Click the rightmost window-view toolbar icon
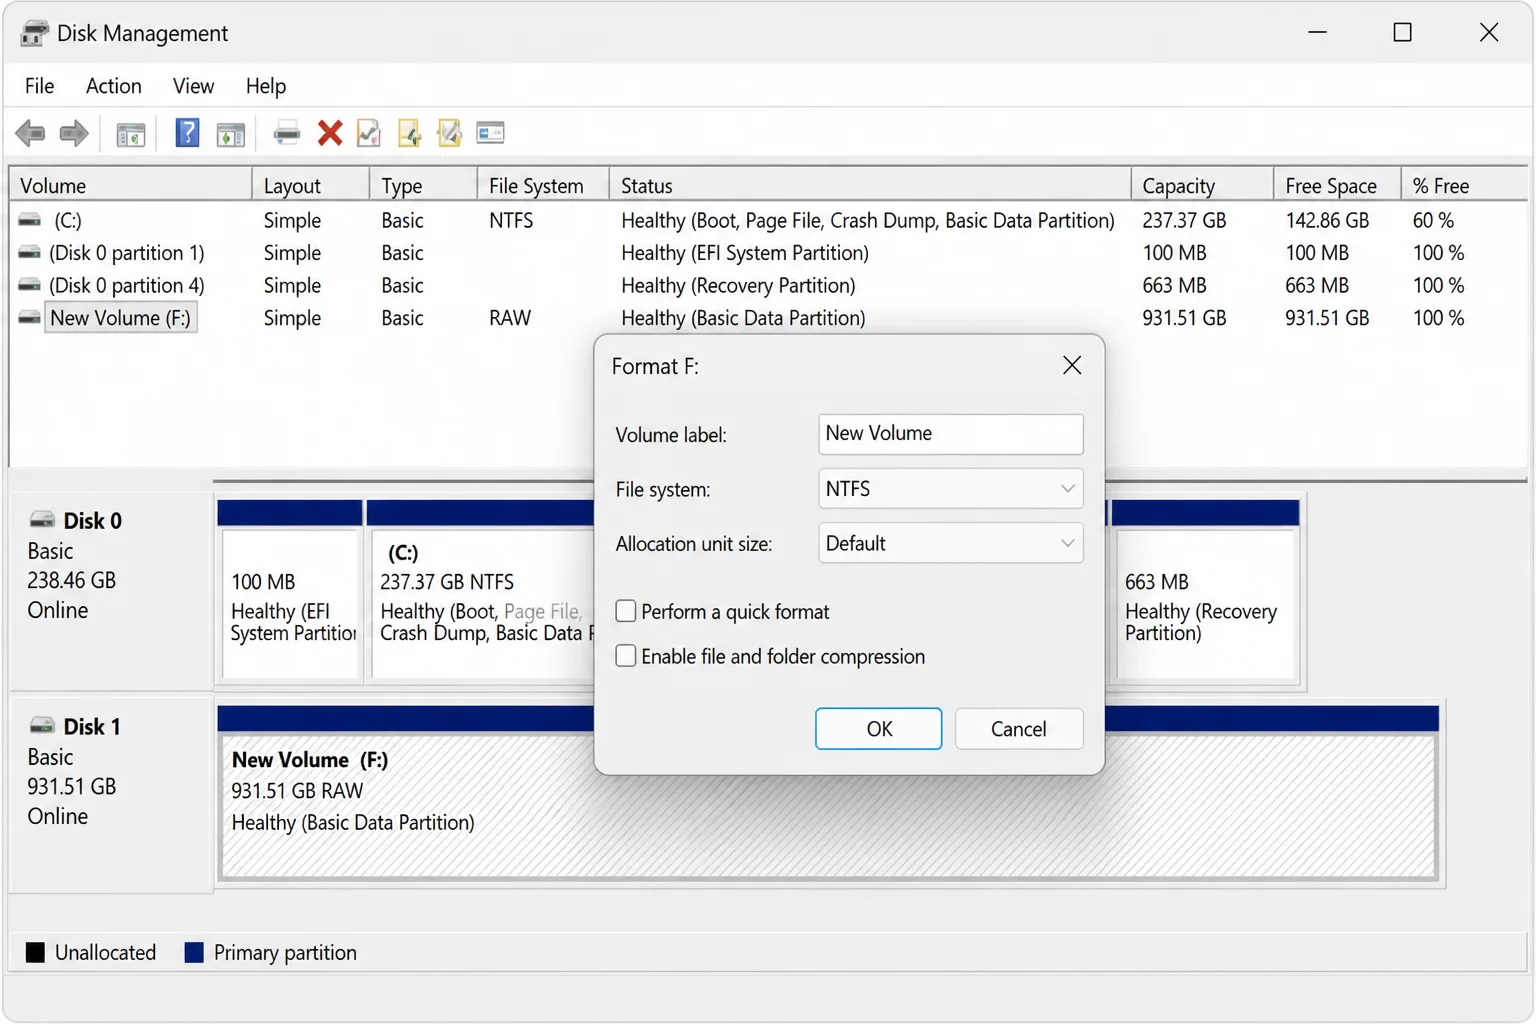 [491, 133]
